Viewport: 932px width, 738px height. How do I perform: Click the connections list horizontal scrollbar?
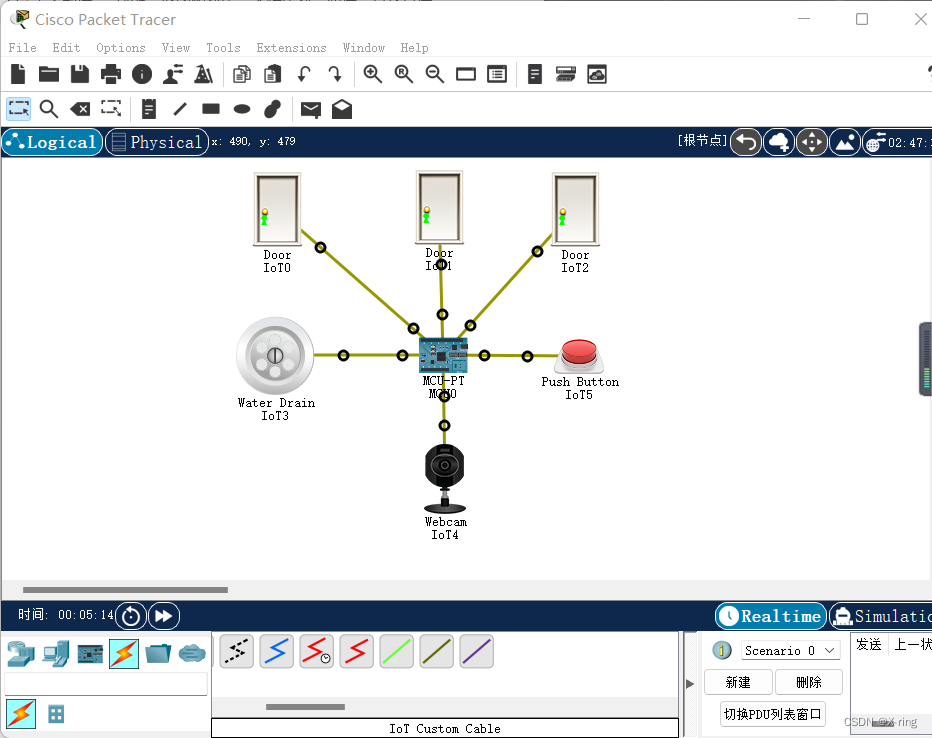(305, 707)
